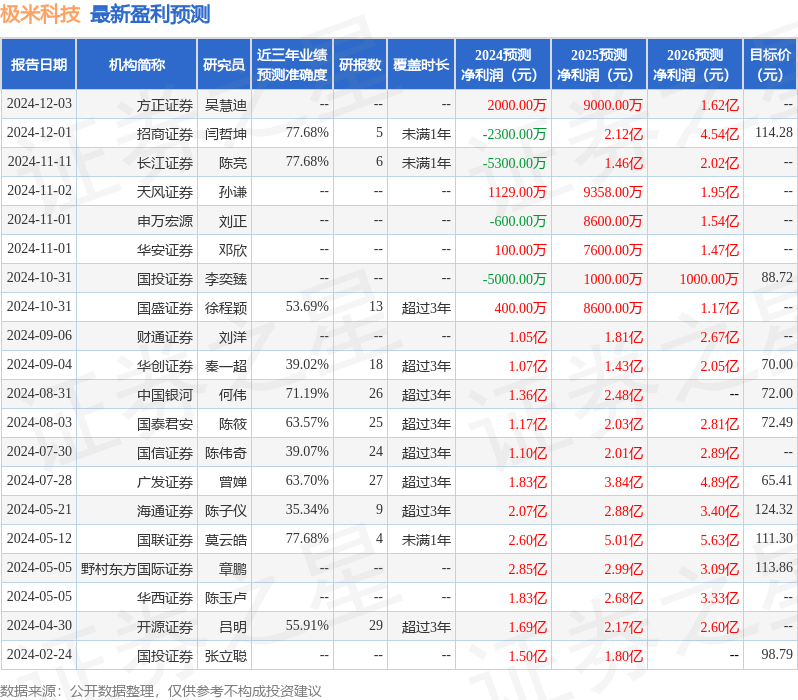The height and width of the screenshot is (700, 798).
Task: Click the 研究员 column header
Action: (x=224, y=65)
